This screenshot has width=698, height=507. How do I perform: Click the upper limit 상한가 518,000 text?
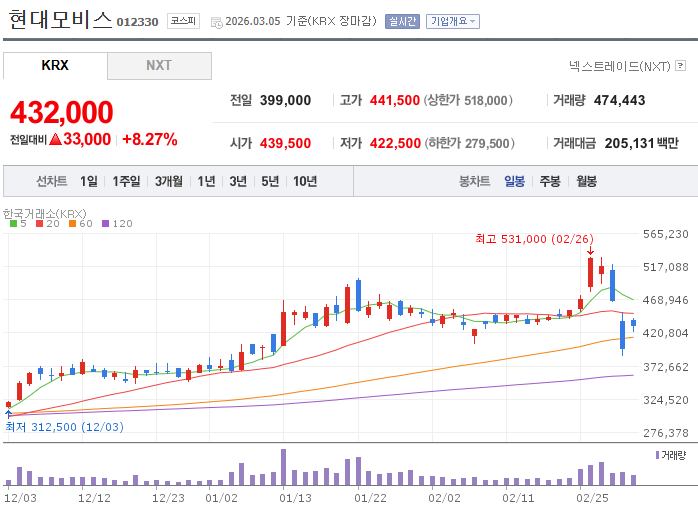pyautogui.click(x=468, y=100)
